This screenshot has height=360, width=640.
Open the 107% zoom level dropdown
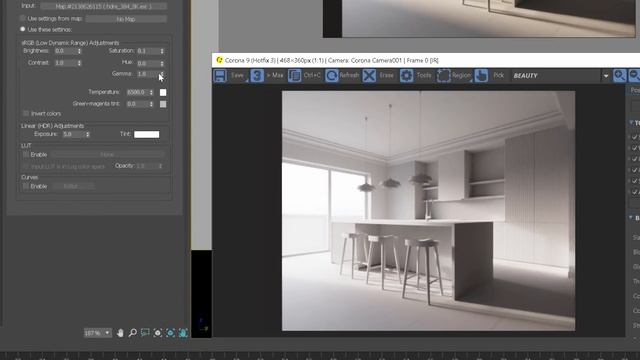click(x=98, y=333)
